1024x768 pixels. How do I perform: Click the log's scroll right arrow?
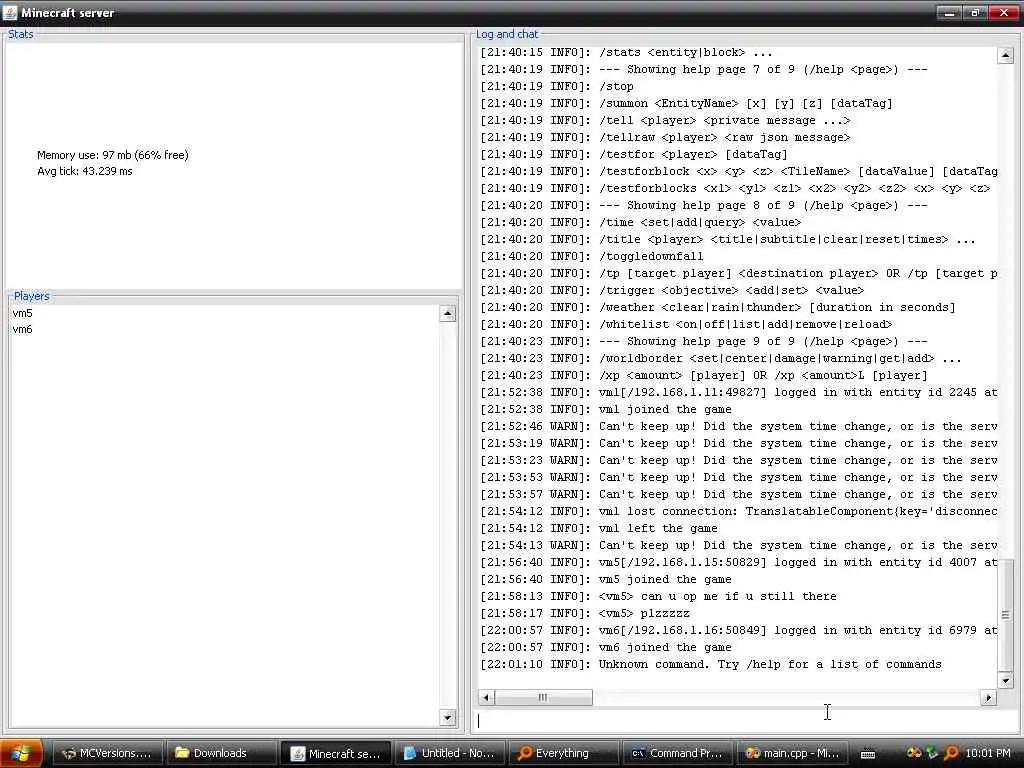pos(989,697)
